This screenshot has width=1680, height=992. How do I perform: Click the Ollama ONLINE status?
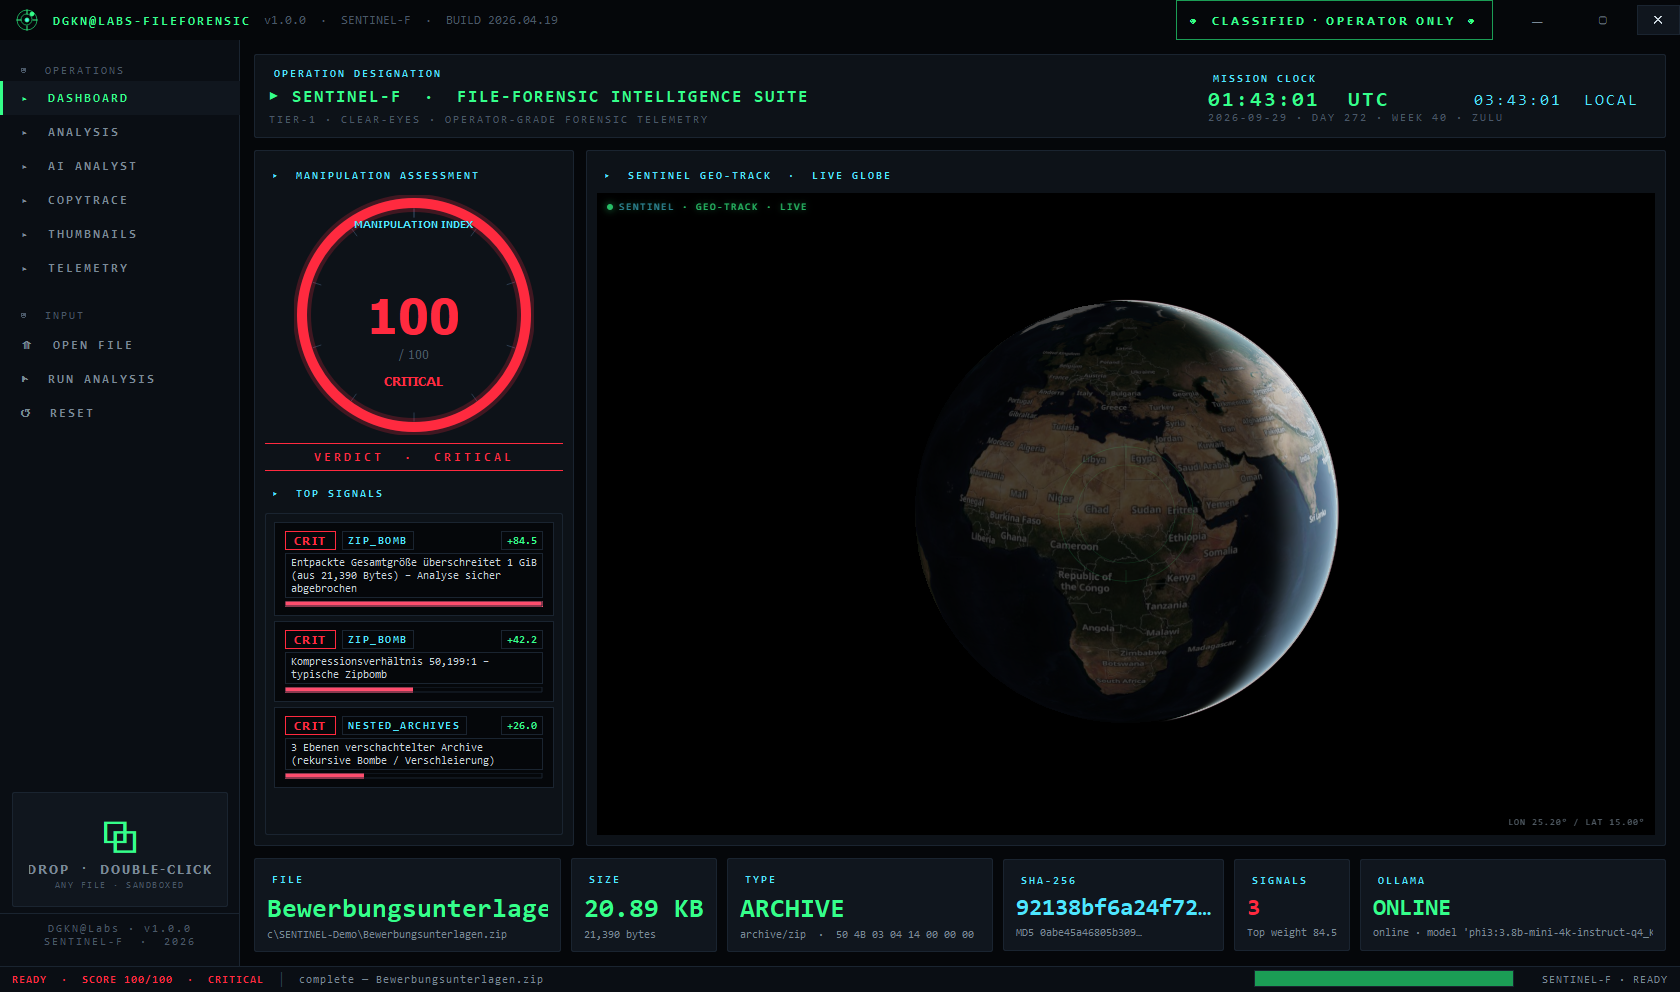point(1411,908)
